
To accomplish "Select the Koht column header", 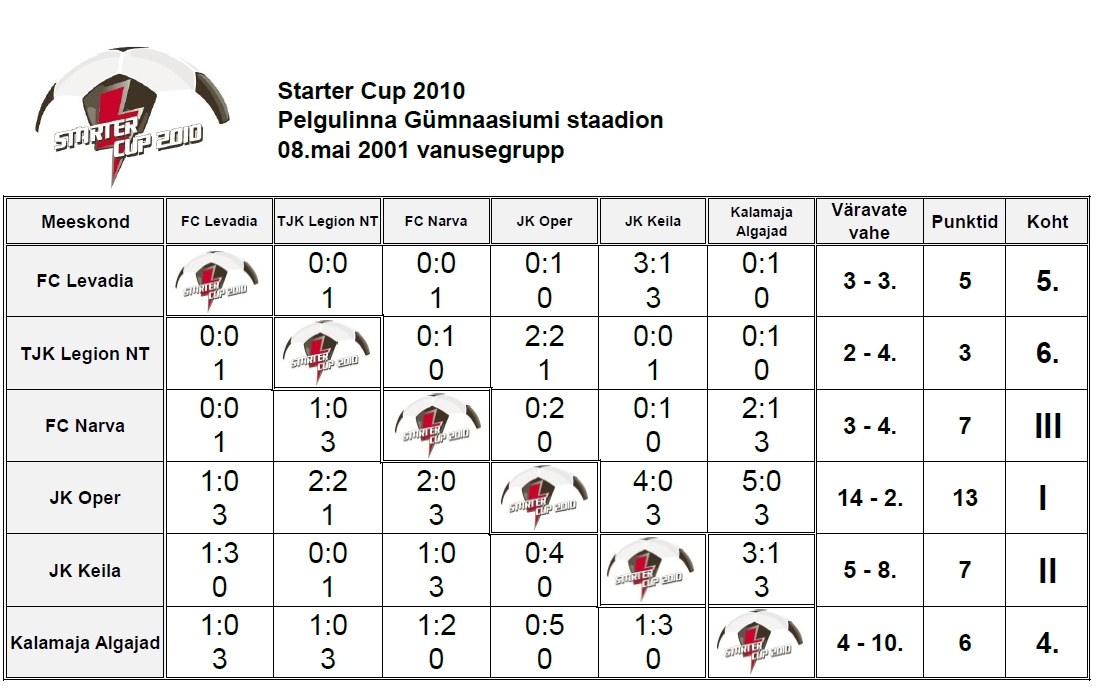I will (1047, 221).
